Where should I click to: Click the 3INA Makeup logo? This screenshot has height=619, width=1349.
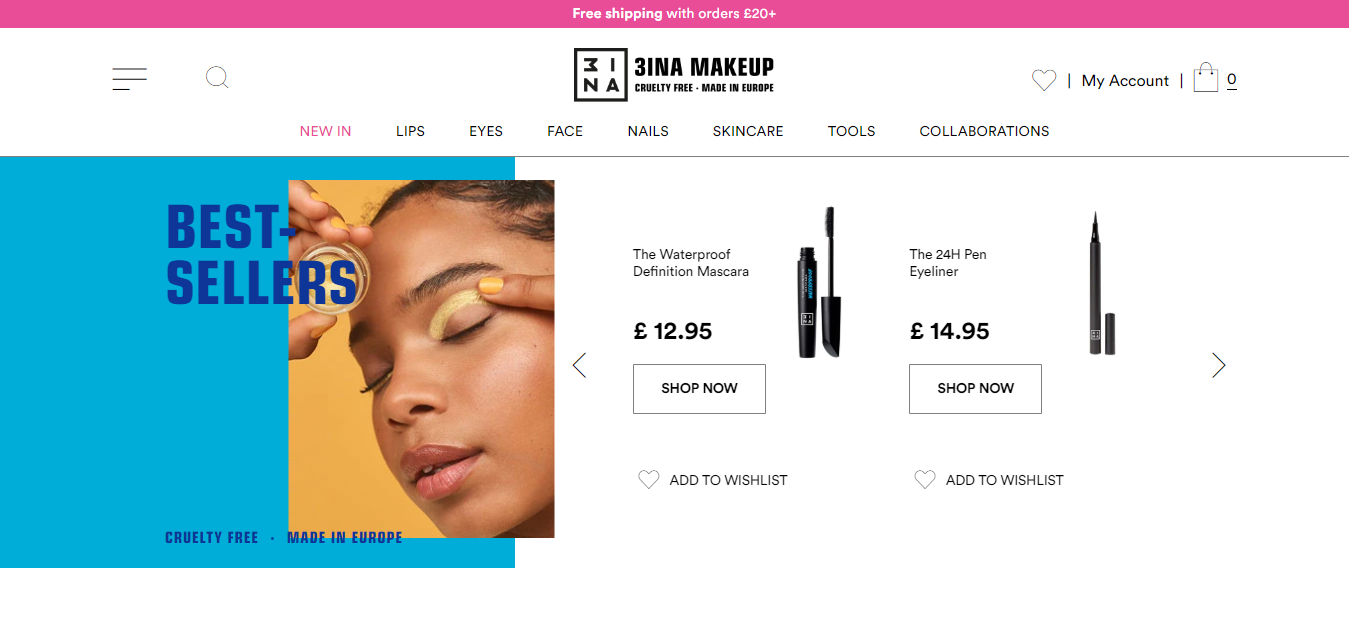(674, 75)
